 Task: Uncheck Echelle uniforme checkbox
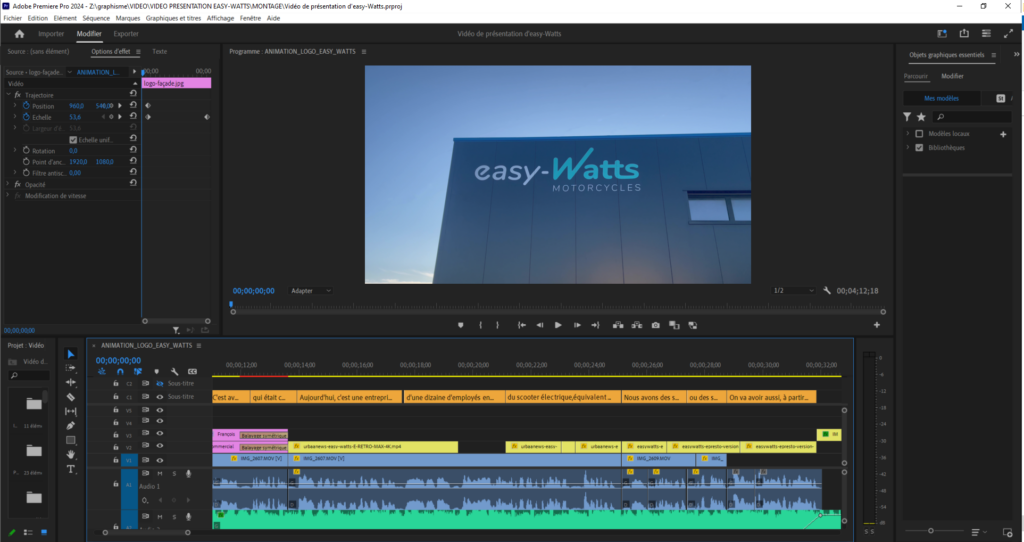pyautogui.click(x=73, y=140)
